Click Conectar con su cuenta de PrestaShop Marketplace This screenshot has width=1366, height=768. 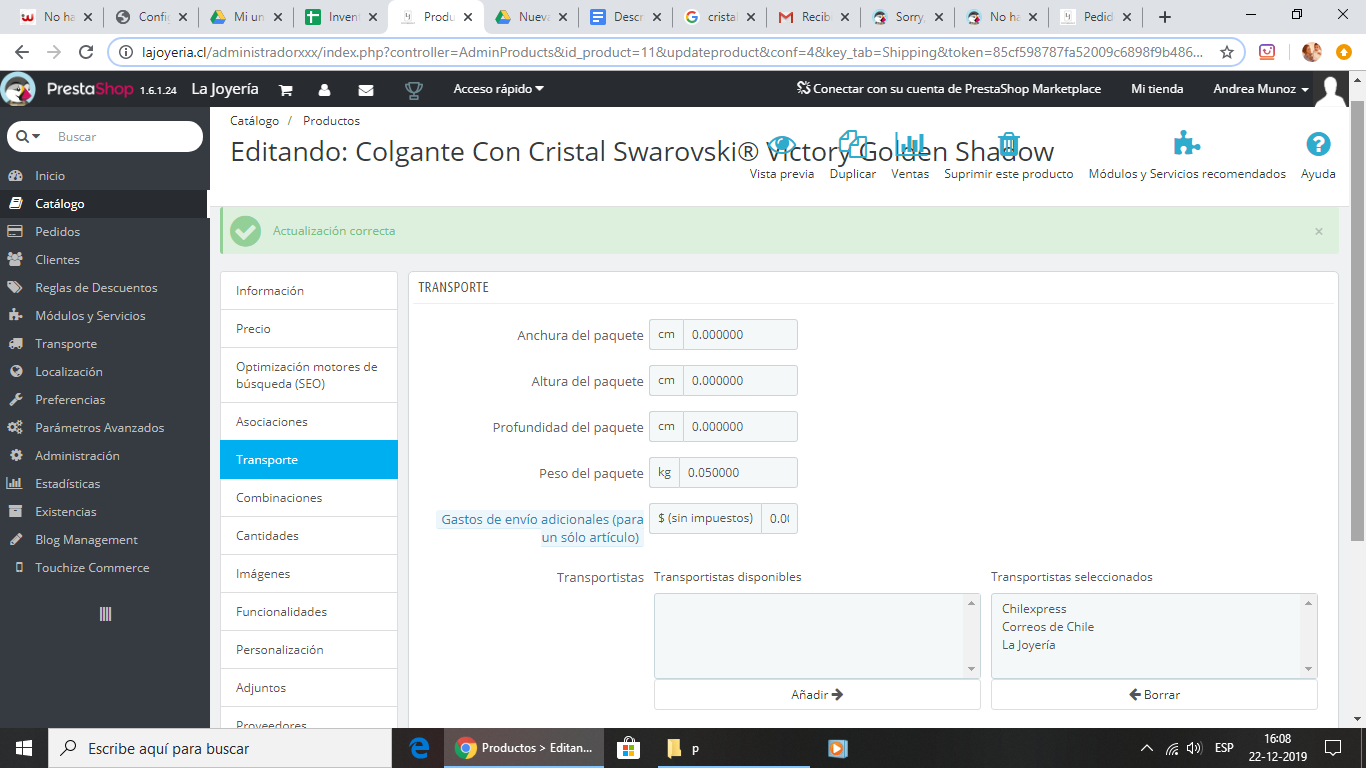948,89
